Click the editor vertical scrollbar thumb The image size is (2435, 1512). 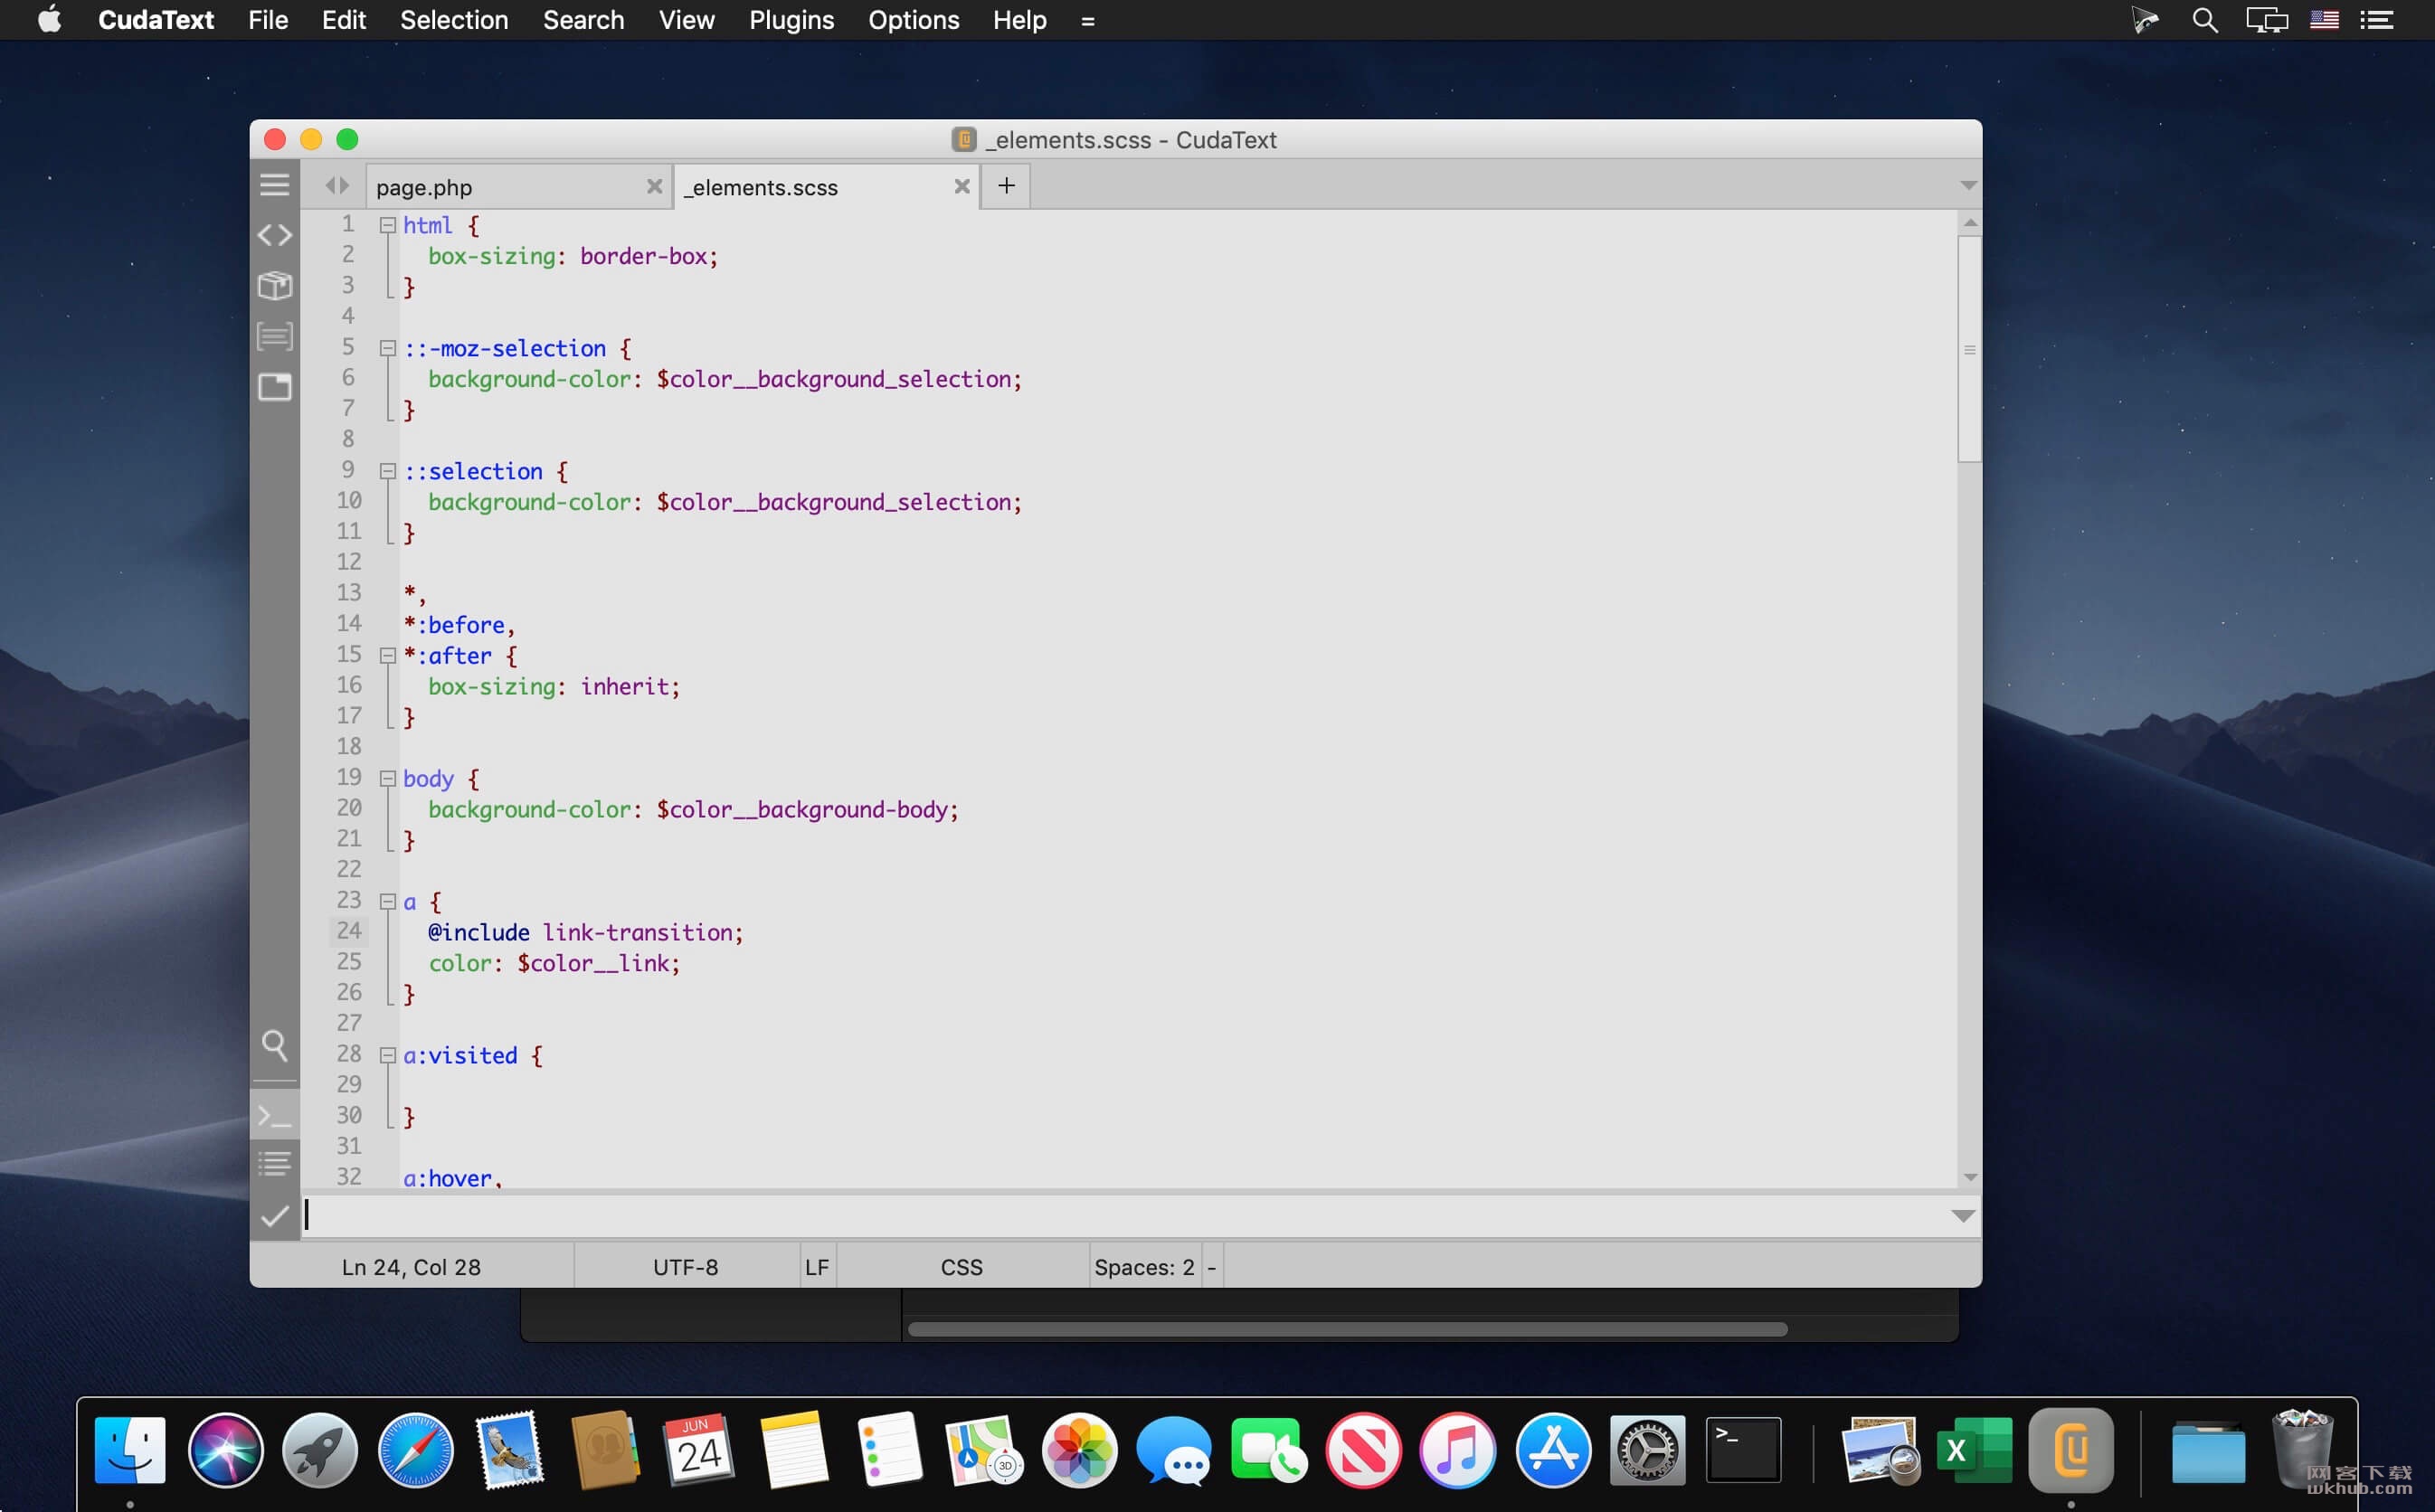pos(1969,349)
